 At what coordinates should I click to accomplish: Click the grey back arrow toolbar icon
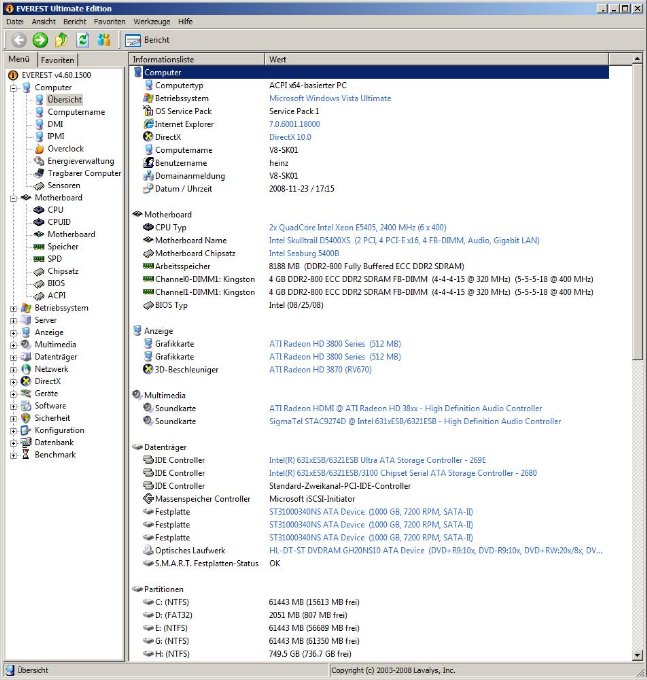point(18,40)
